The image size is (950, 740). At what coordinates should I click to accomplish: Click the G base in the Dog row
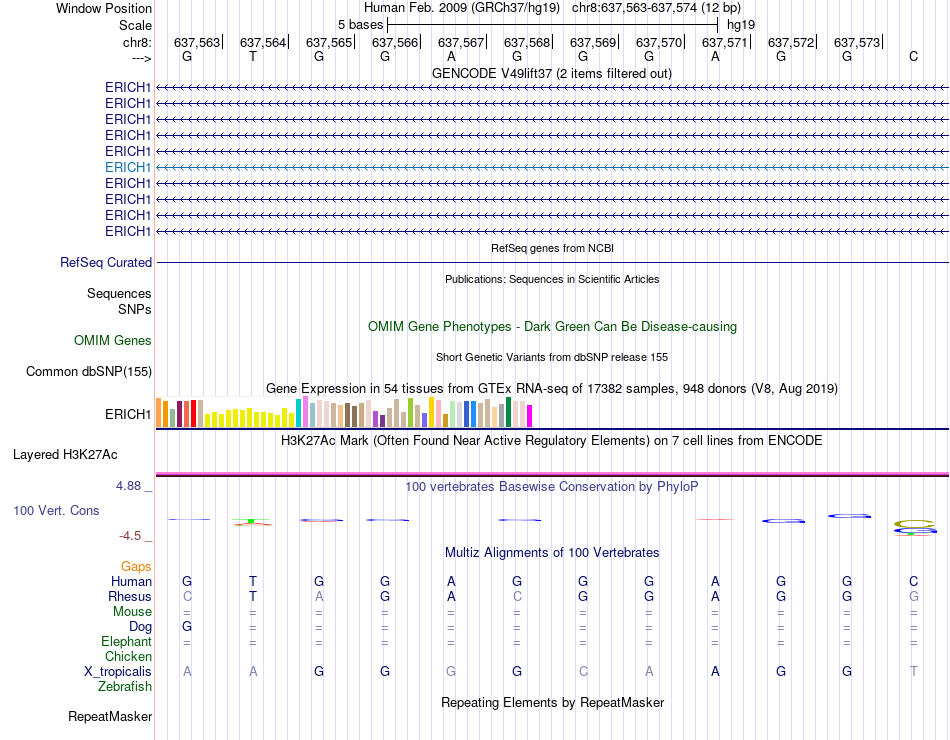[x=187, y=626]
